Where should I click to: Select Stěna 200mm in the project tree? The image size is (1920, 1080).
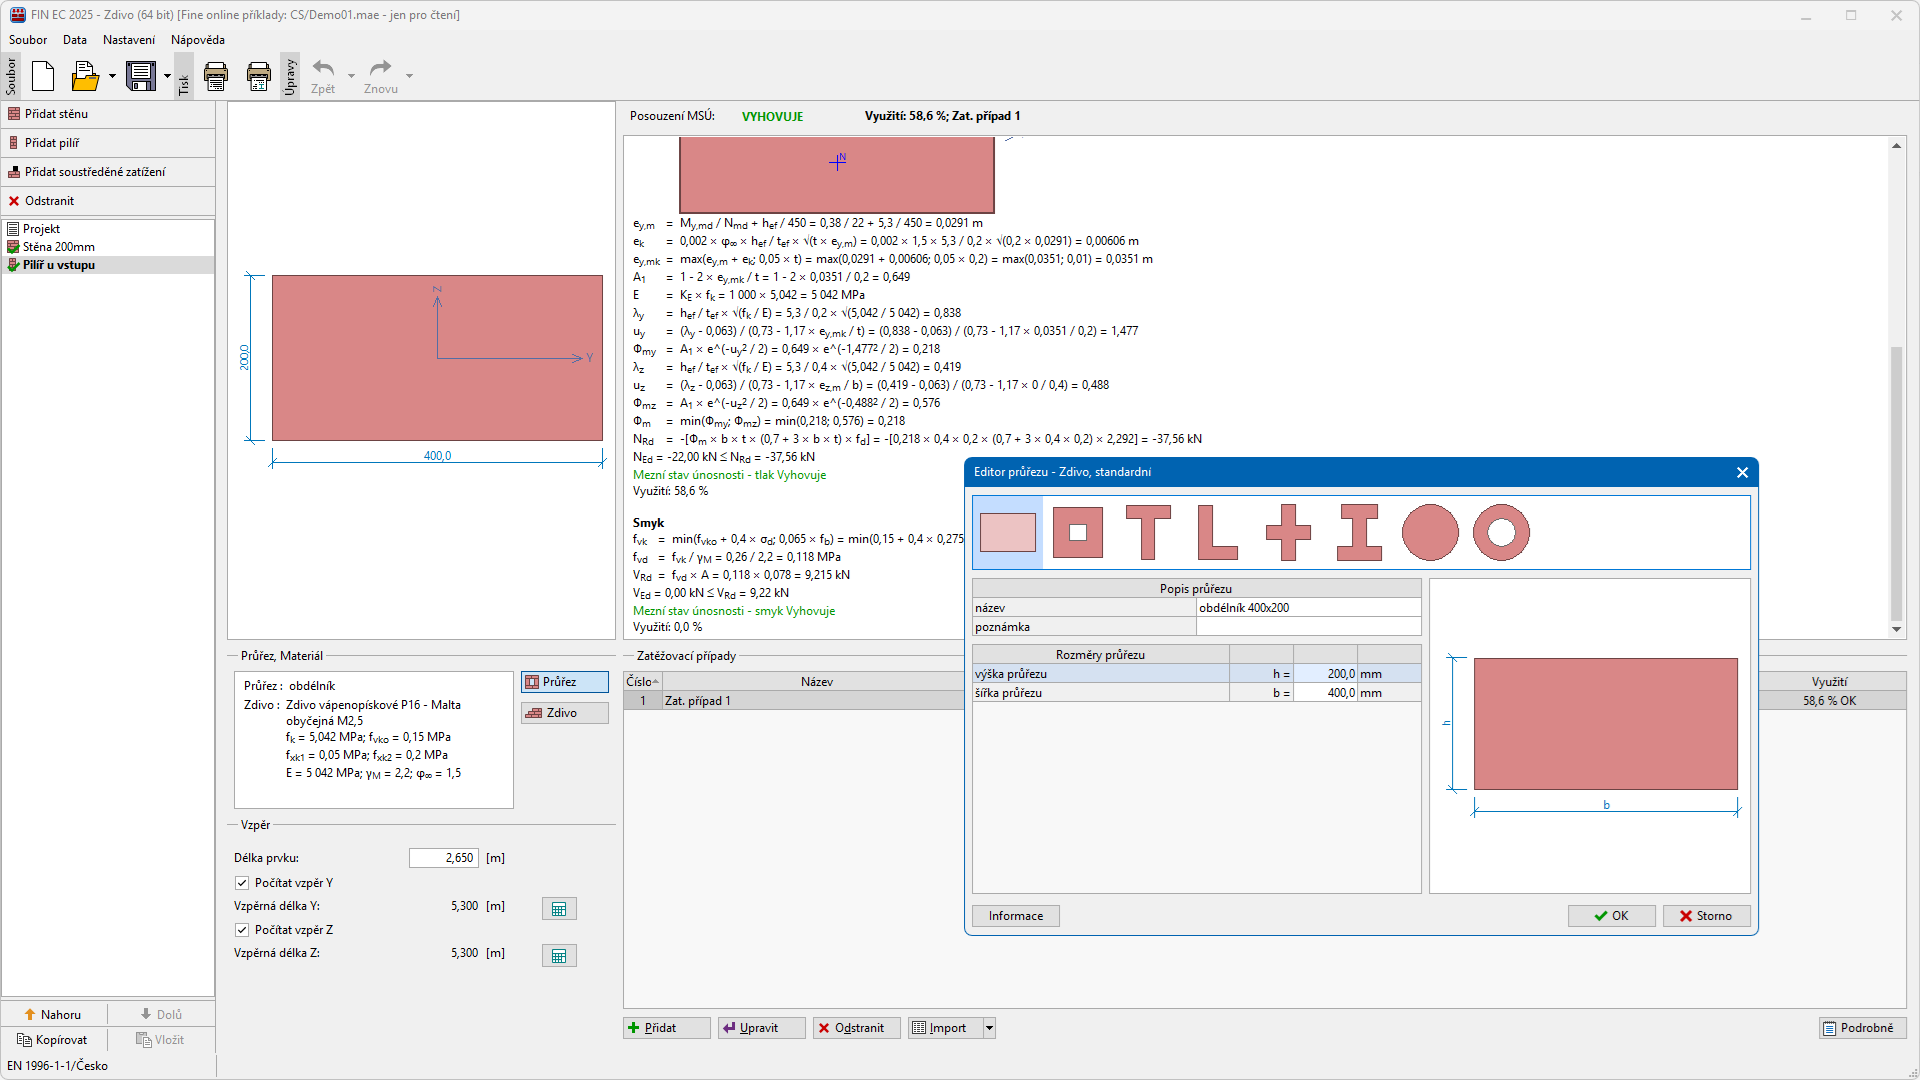click(59, 247)
